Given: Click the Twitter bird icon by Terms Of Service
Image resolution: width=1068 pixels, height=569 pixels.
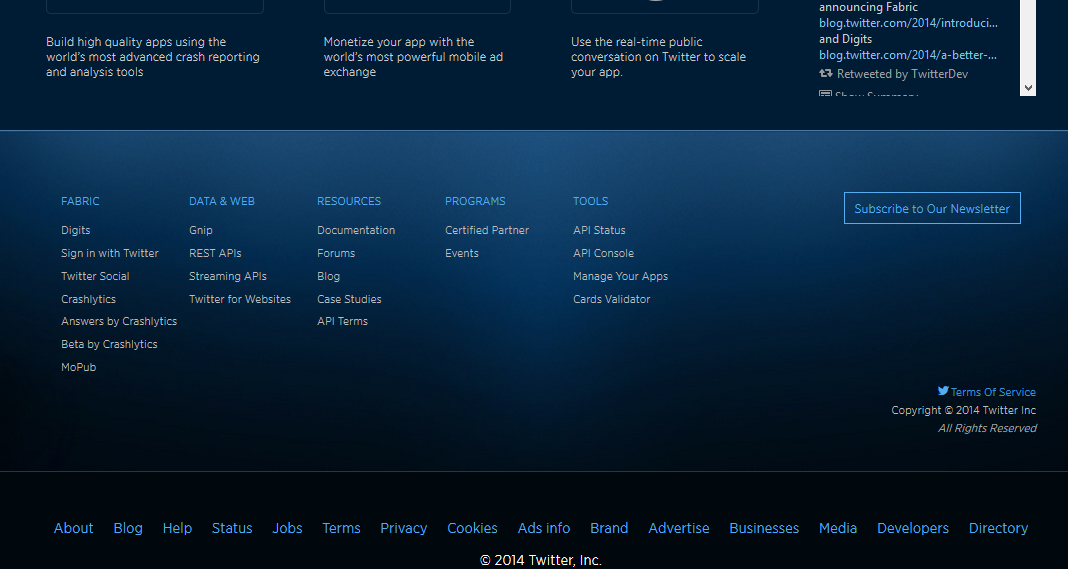Looking at the screenshot, I should [x=943, y=390].
